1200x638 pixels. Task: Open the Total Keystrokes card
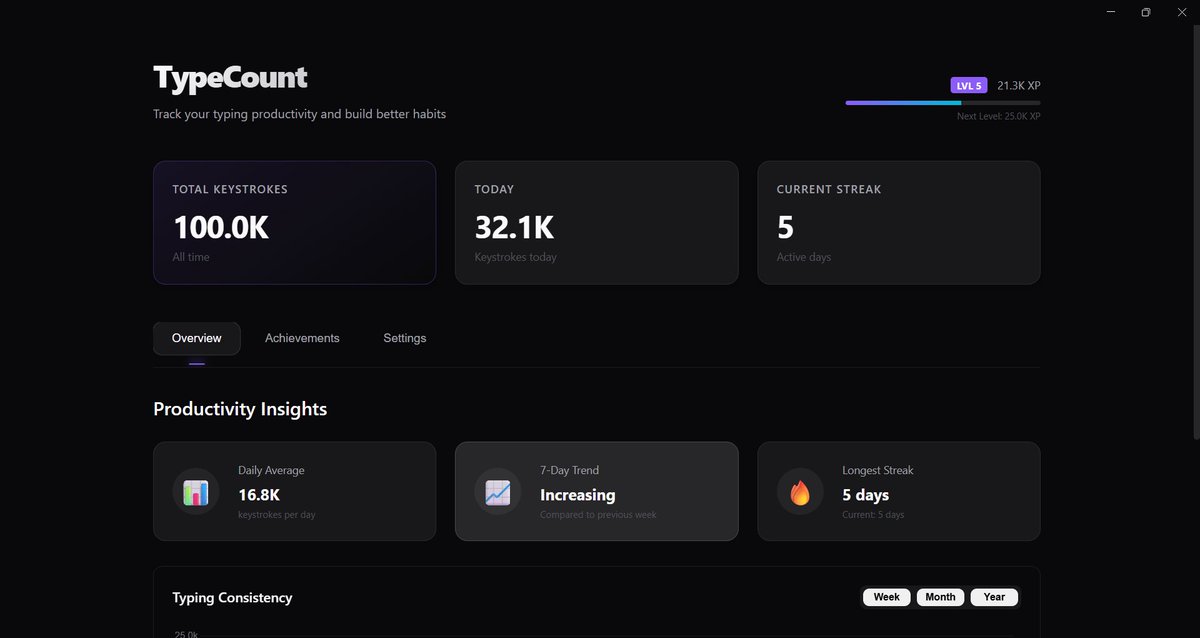click(294, 223)
